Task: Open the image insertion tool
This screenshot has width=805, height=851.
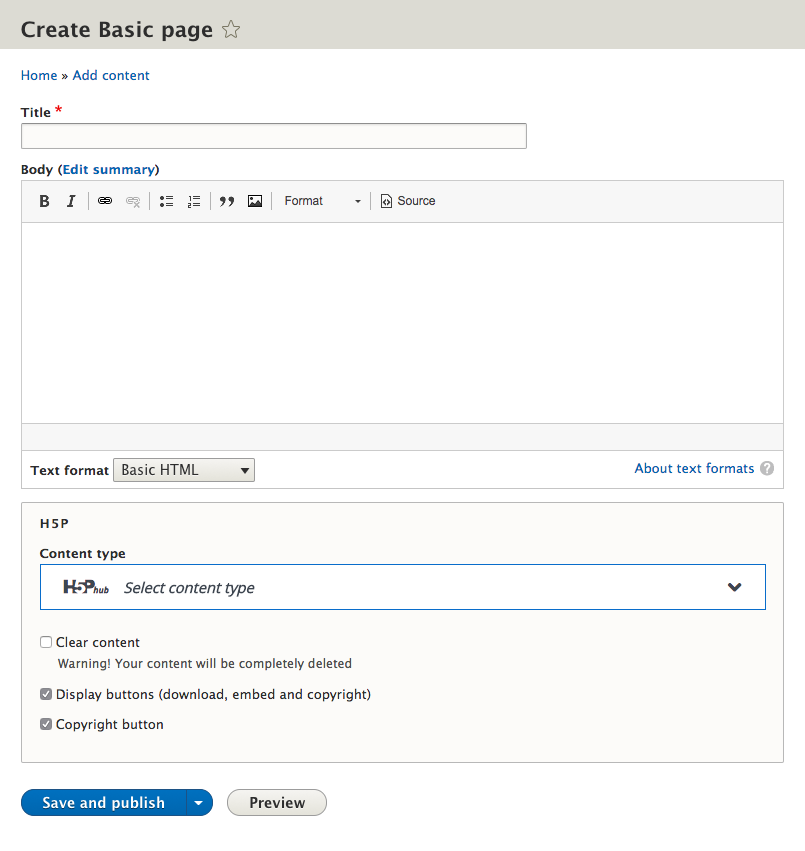Action: (x=254, y=201)
